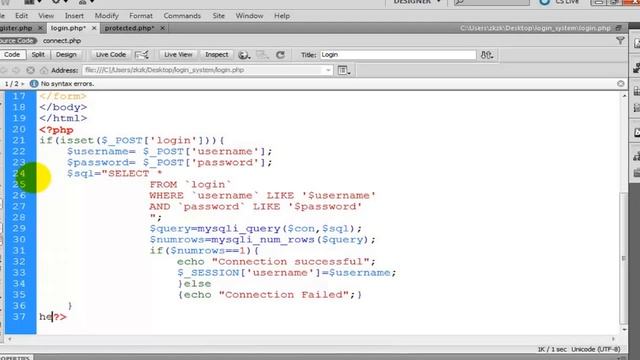Switch to the login.php tab
640x360 pixels.
(68, 28)
